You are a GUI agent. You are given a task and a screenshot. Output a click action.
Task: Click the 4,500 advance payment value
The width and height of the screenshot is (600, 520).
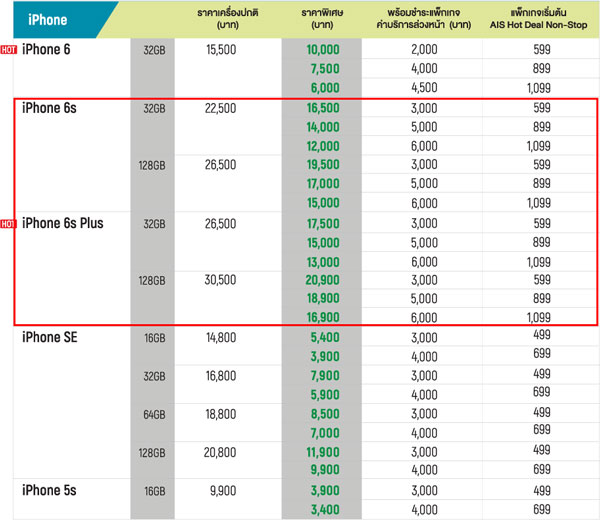pyautogui.click(x=424, y=87)
